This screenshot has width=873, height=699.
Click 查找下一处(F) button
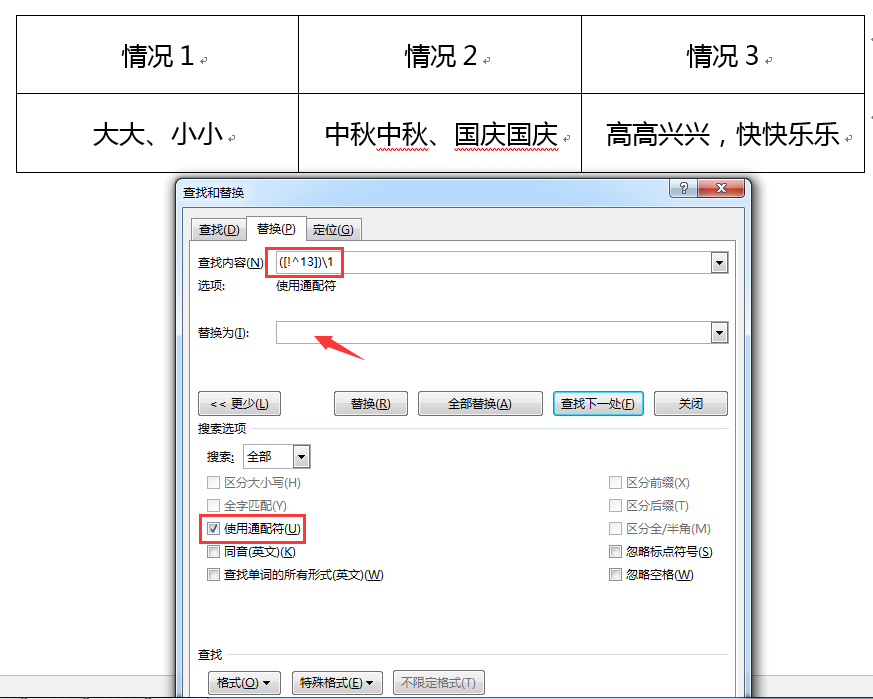point(598,403)
